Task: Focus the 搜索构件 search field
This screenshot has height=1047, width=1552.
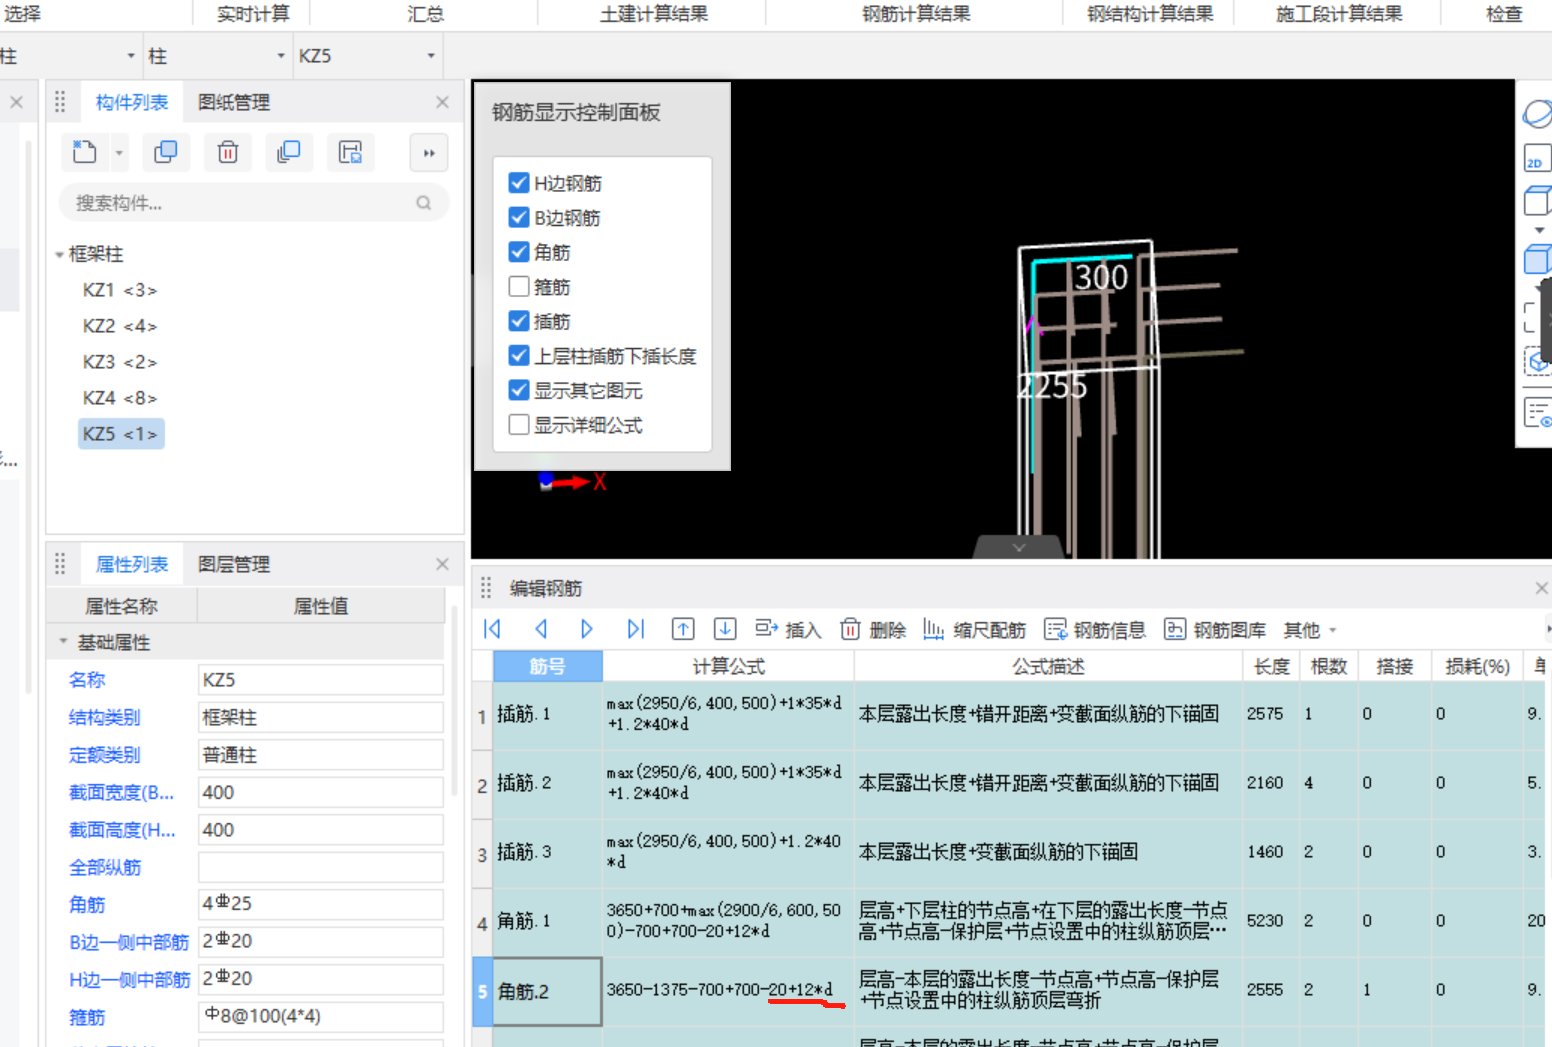Action: pos(253,203)
